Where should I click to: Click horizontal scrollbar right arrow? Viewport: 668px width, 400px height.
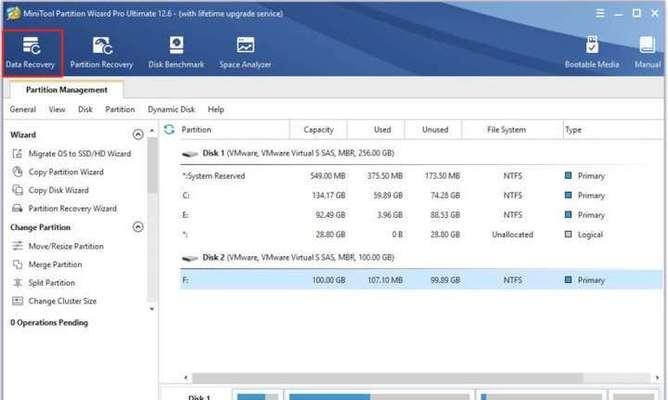click(657, 378)
